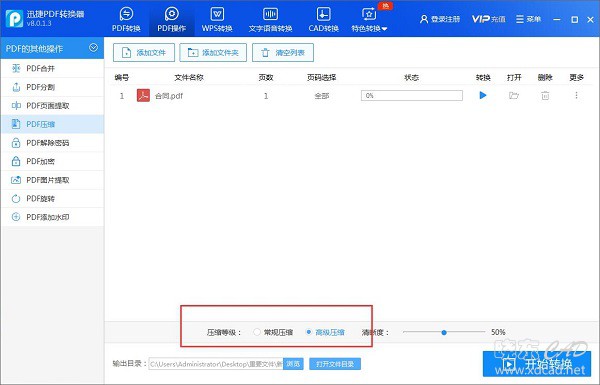The width and height of the screenshot is (600, 385).
Task: Click the 开始转换 button
Action: click(537, 364)
